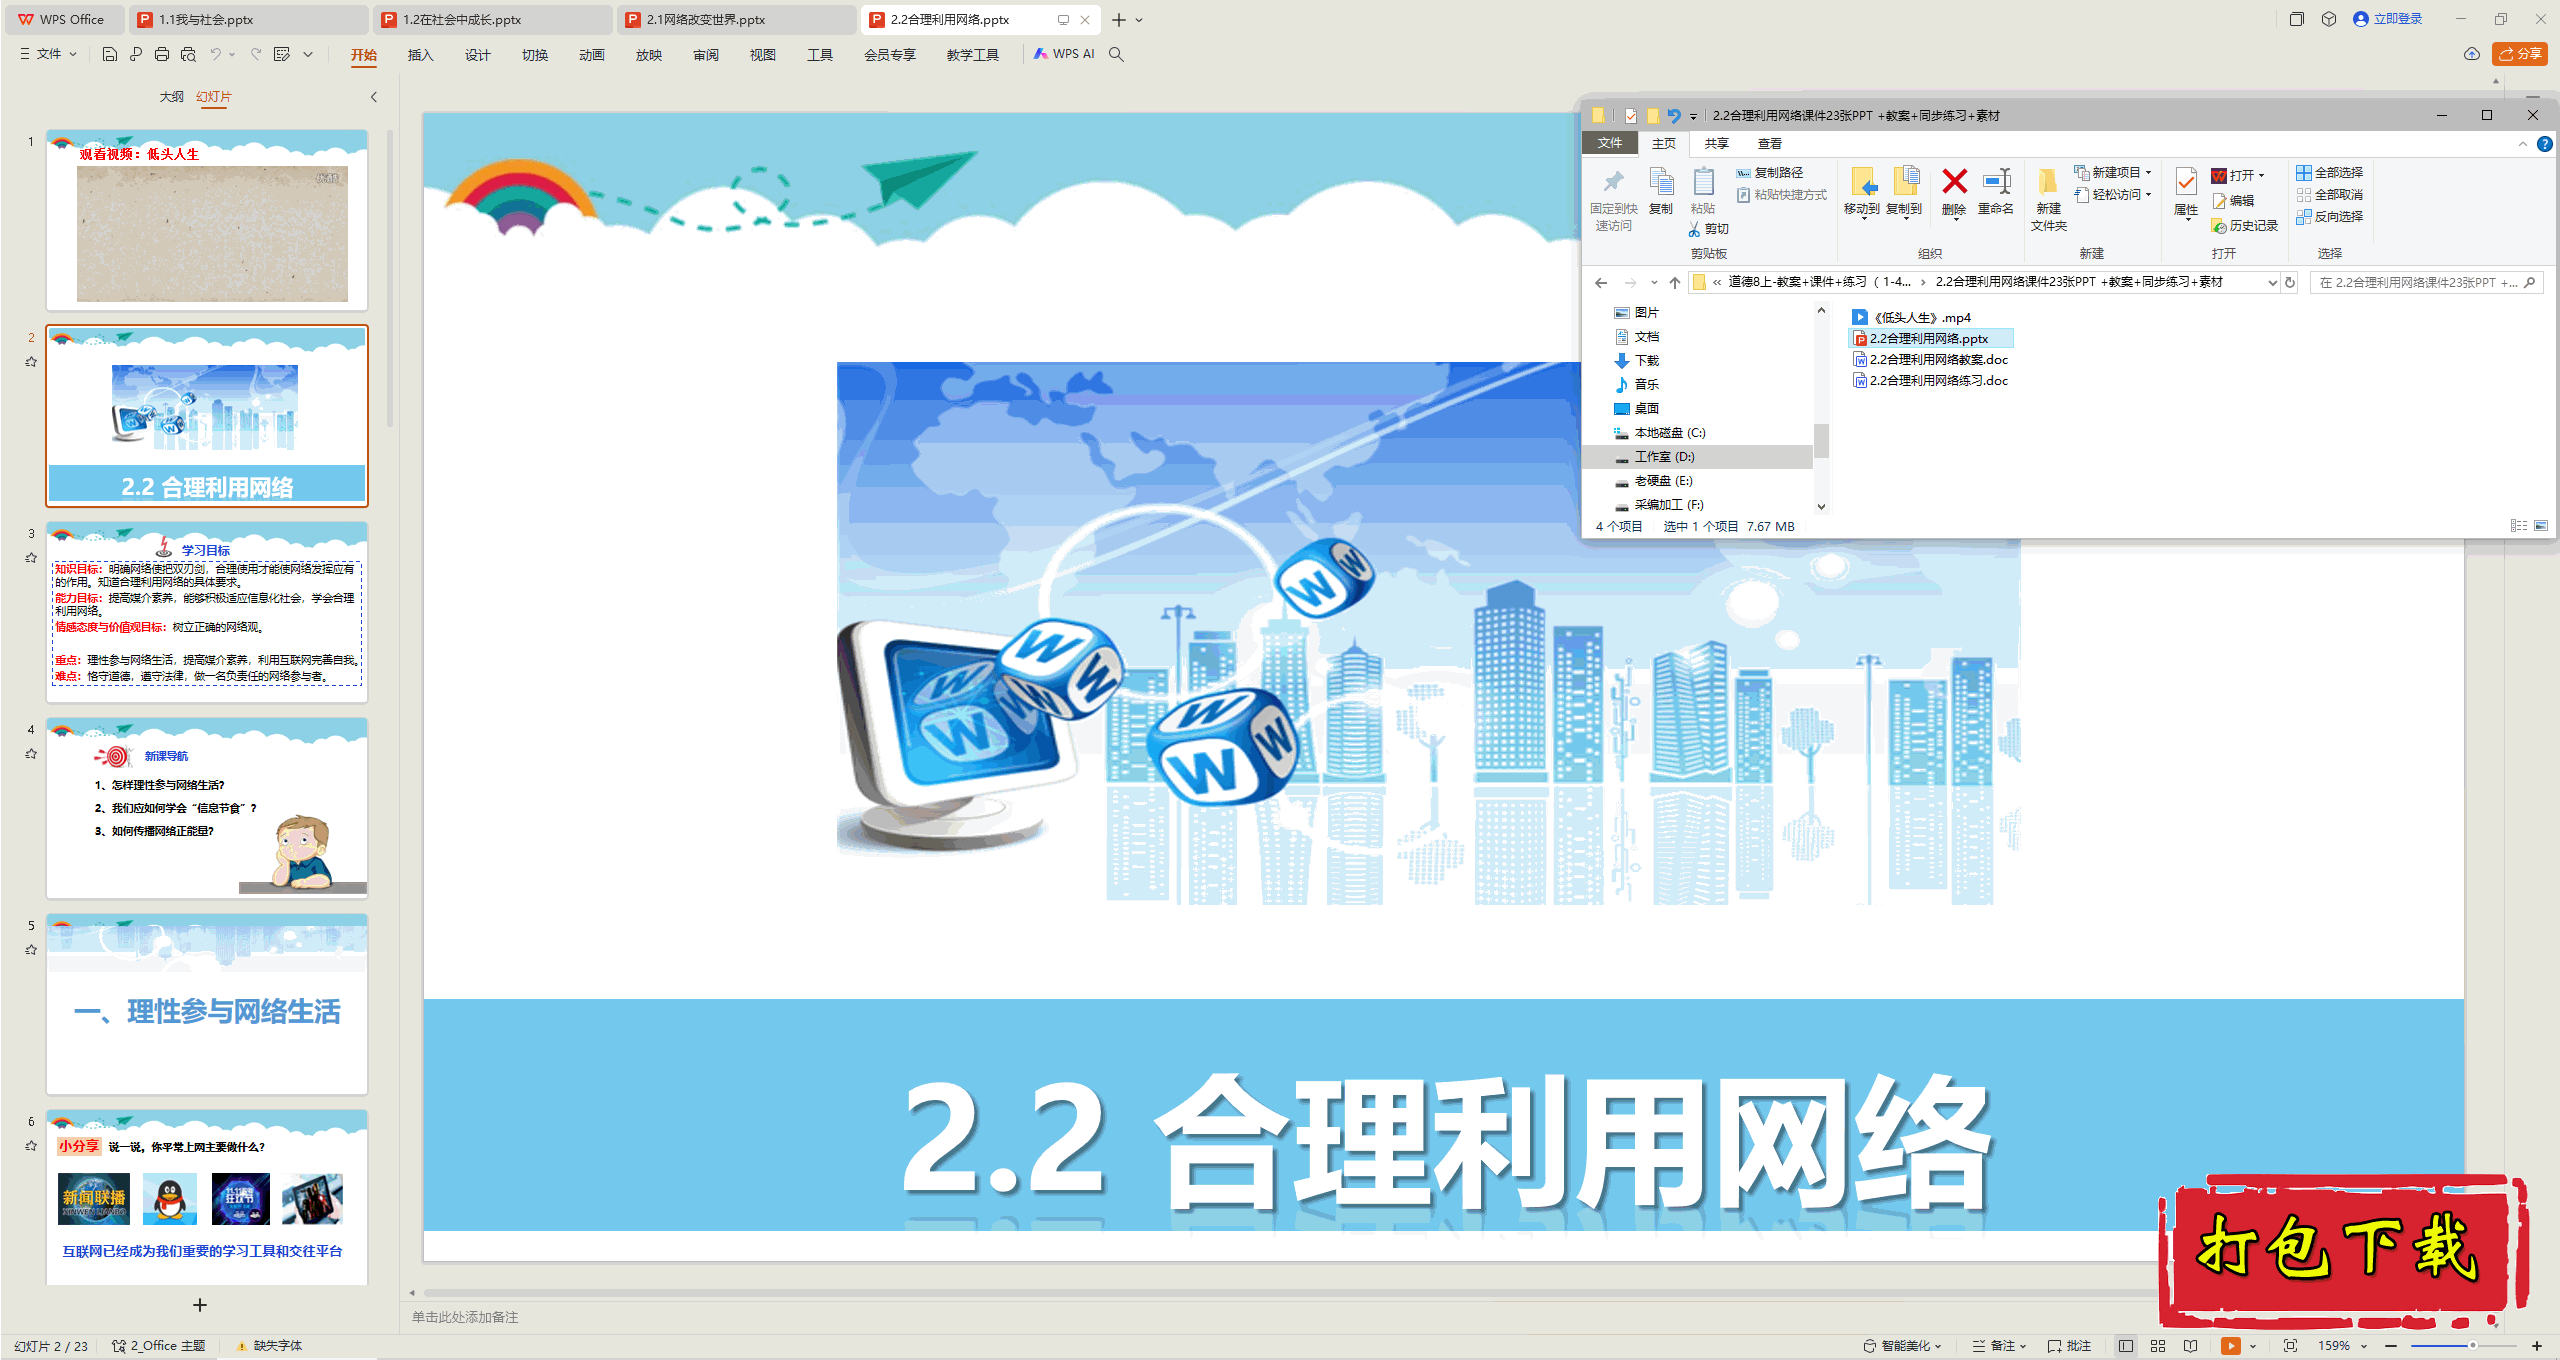
Task: Open the 审阅 ribbon tab
Action: (x=705, y=55)
